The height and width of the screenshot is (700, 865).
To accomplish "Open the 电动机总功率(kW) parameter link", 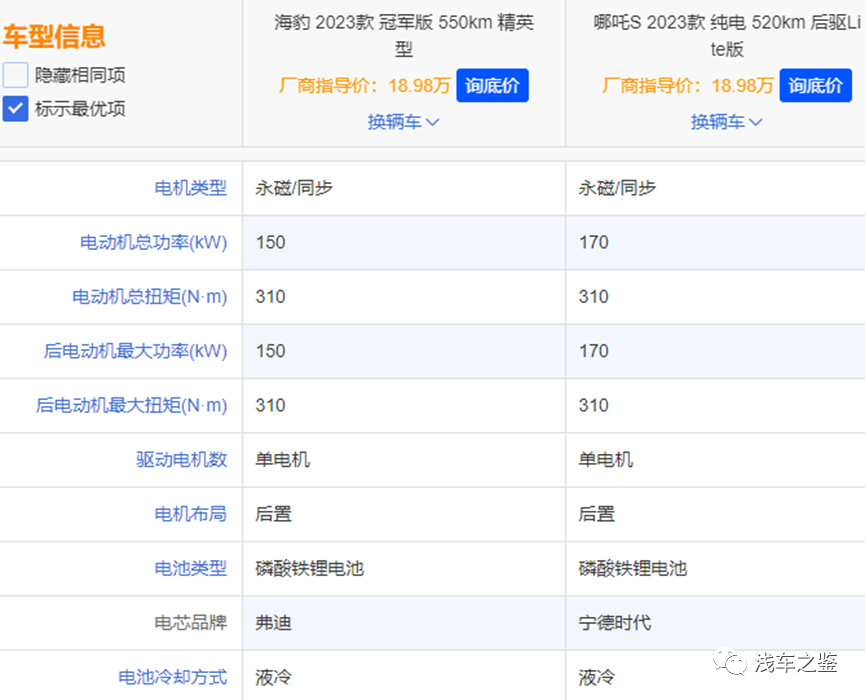I will pos(153,242).
